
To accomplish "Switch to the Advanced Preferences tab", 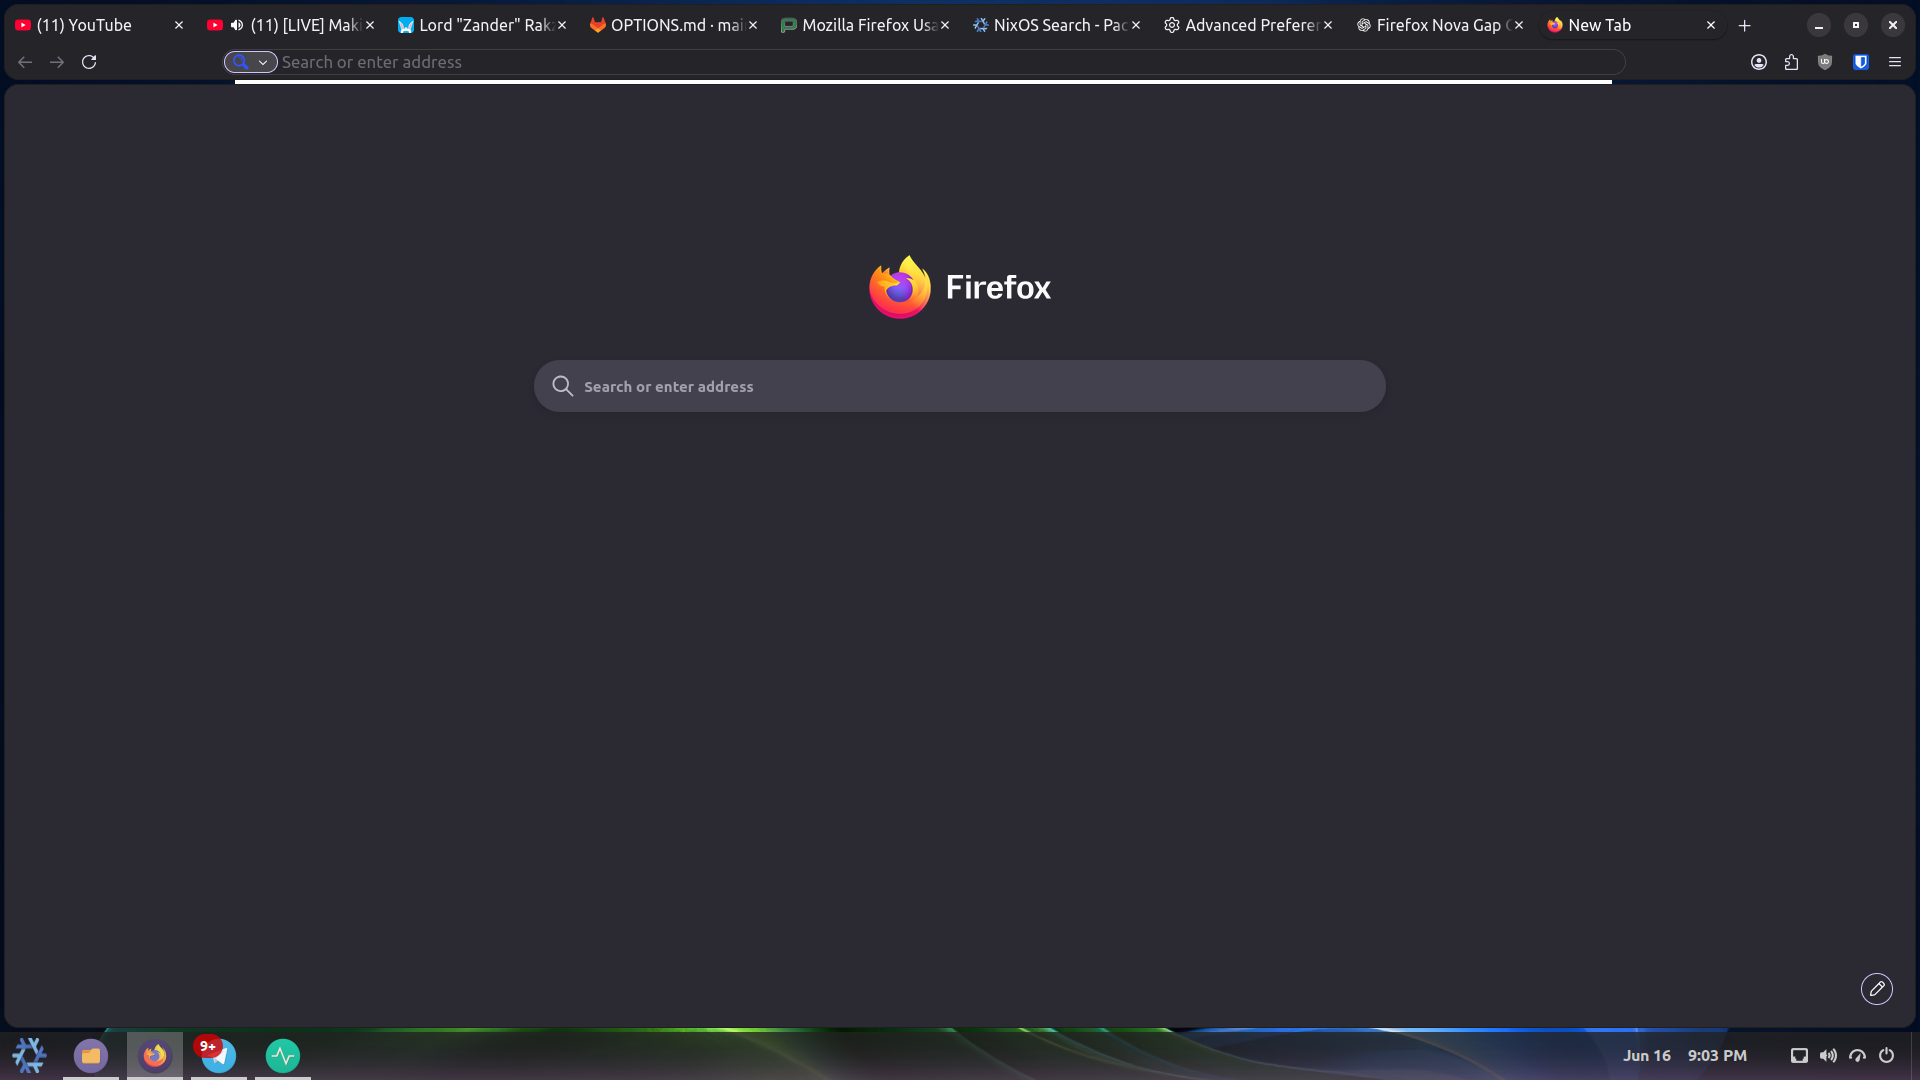I will point(1250,25).
